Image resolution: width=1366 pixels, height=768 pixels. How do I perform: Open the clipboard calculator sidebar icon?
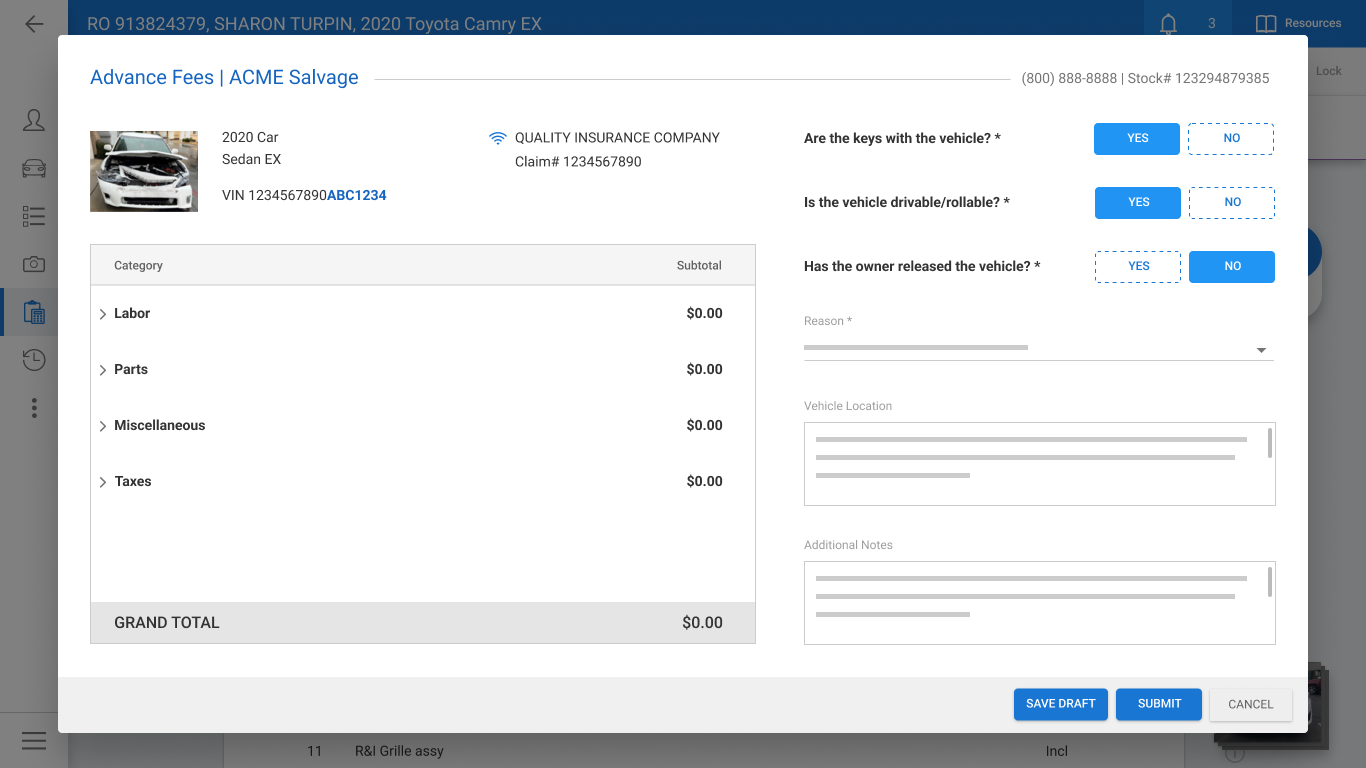pos(34,312)
